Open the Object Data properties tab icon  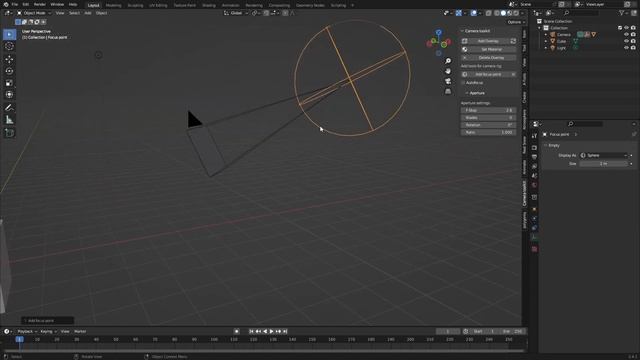(x=534, y=238)
